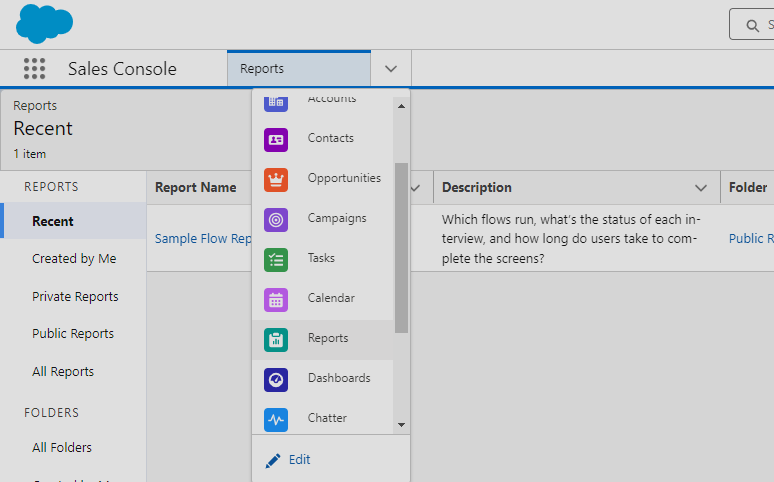Screen dimensions: 774x482
Task: Click the Edit pencil icon
Action: (273, 460)
